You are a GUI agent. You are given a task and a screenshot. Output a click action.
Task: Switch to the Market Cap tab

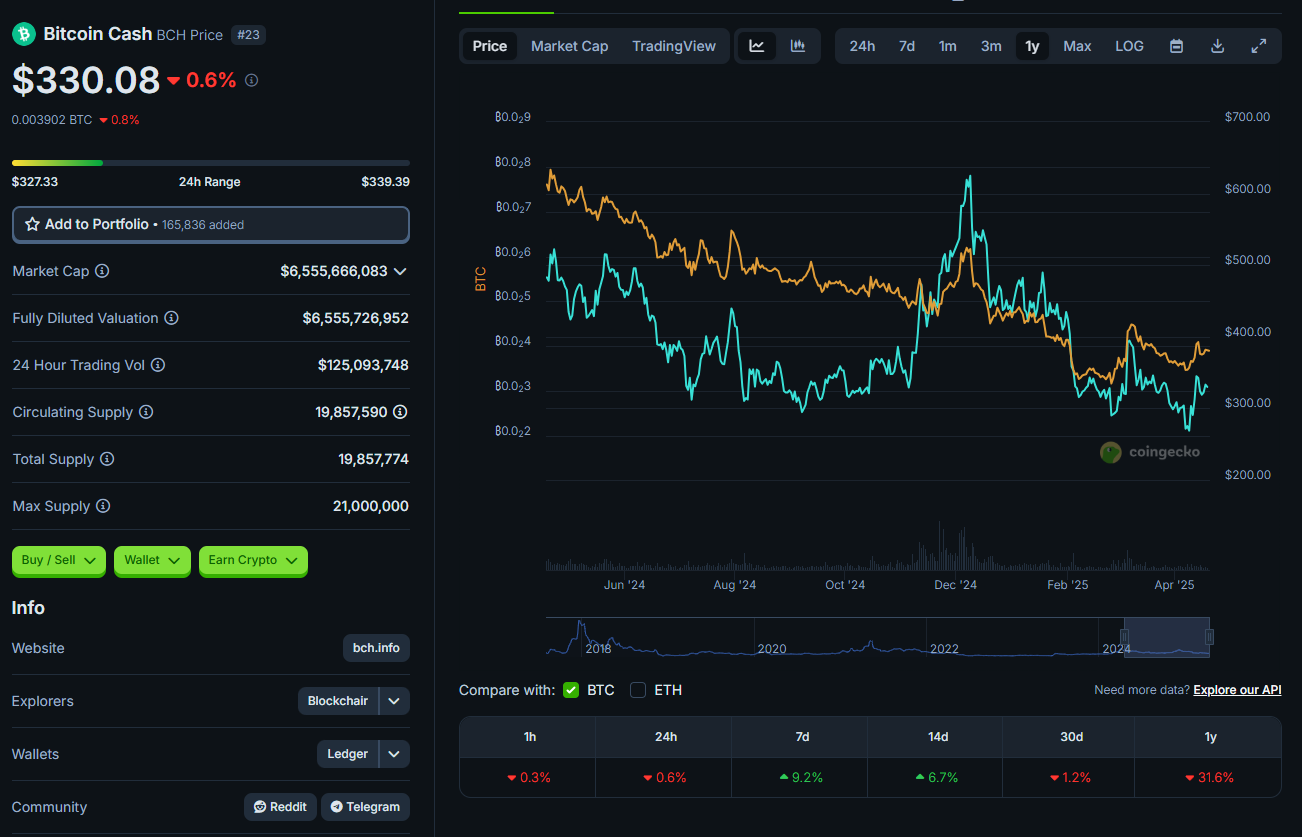pos(569,46)
